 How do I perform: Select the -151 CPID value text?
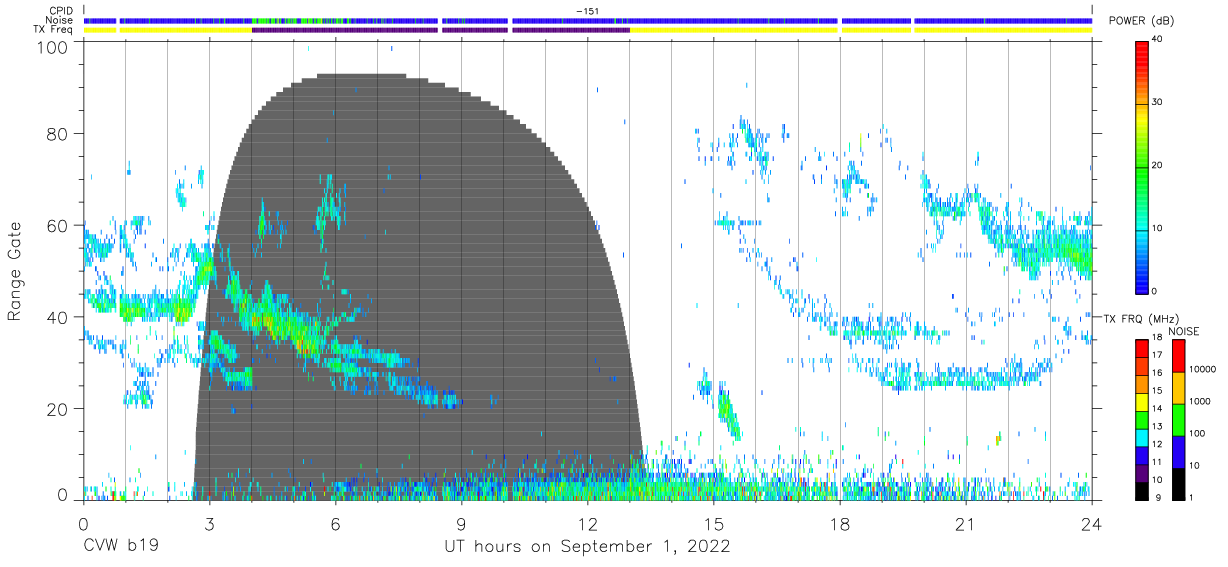[x=587, y=11]
